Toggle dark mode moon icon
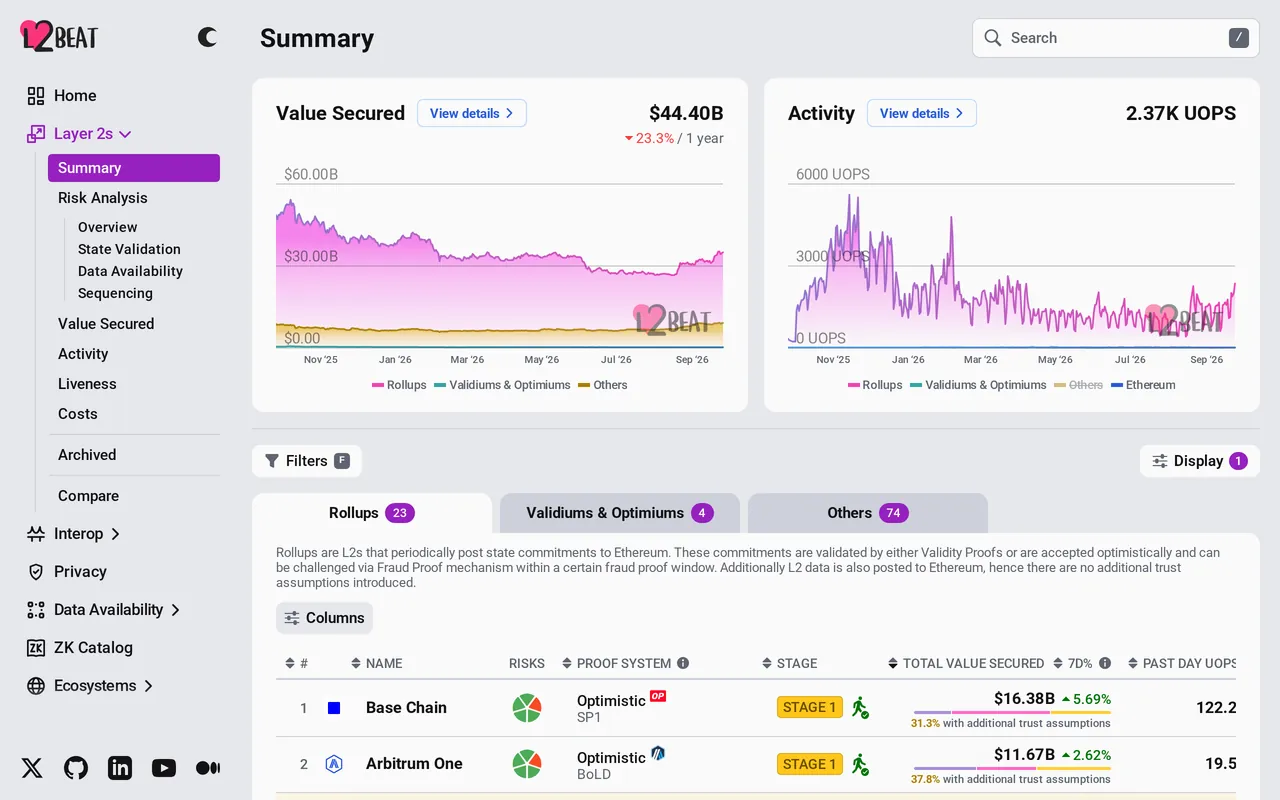 pos(207,37)
